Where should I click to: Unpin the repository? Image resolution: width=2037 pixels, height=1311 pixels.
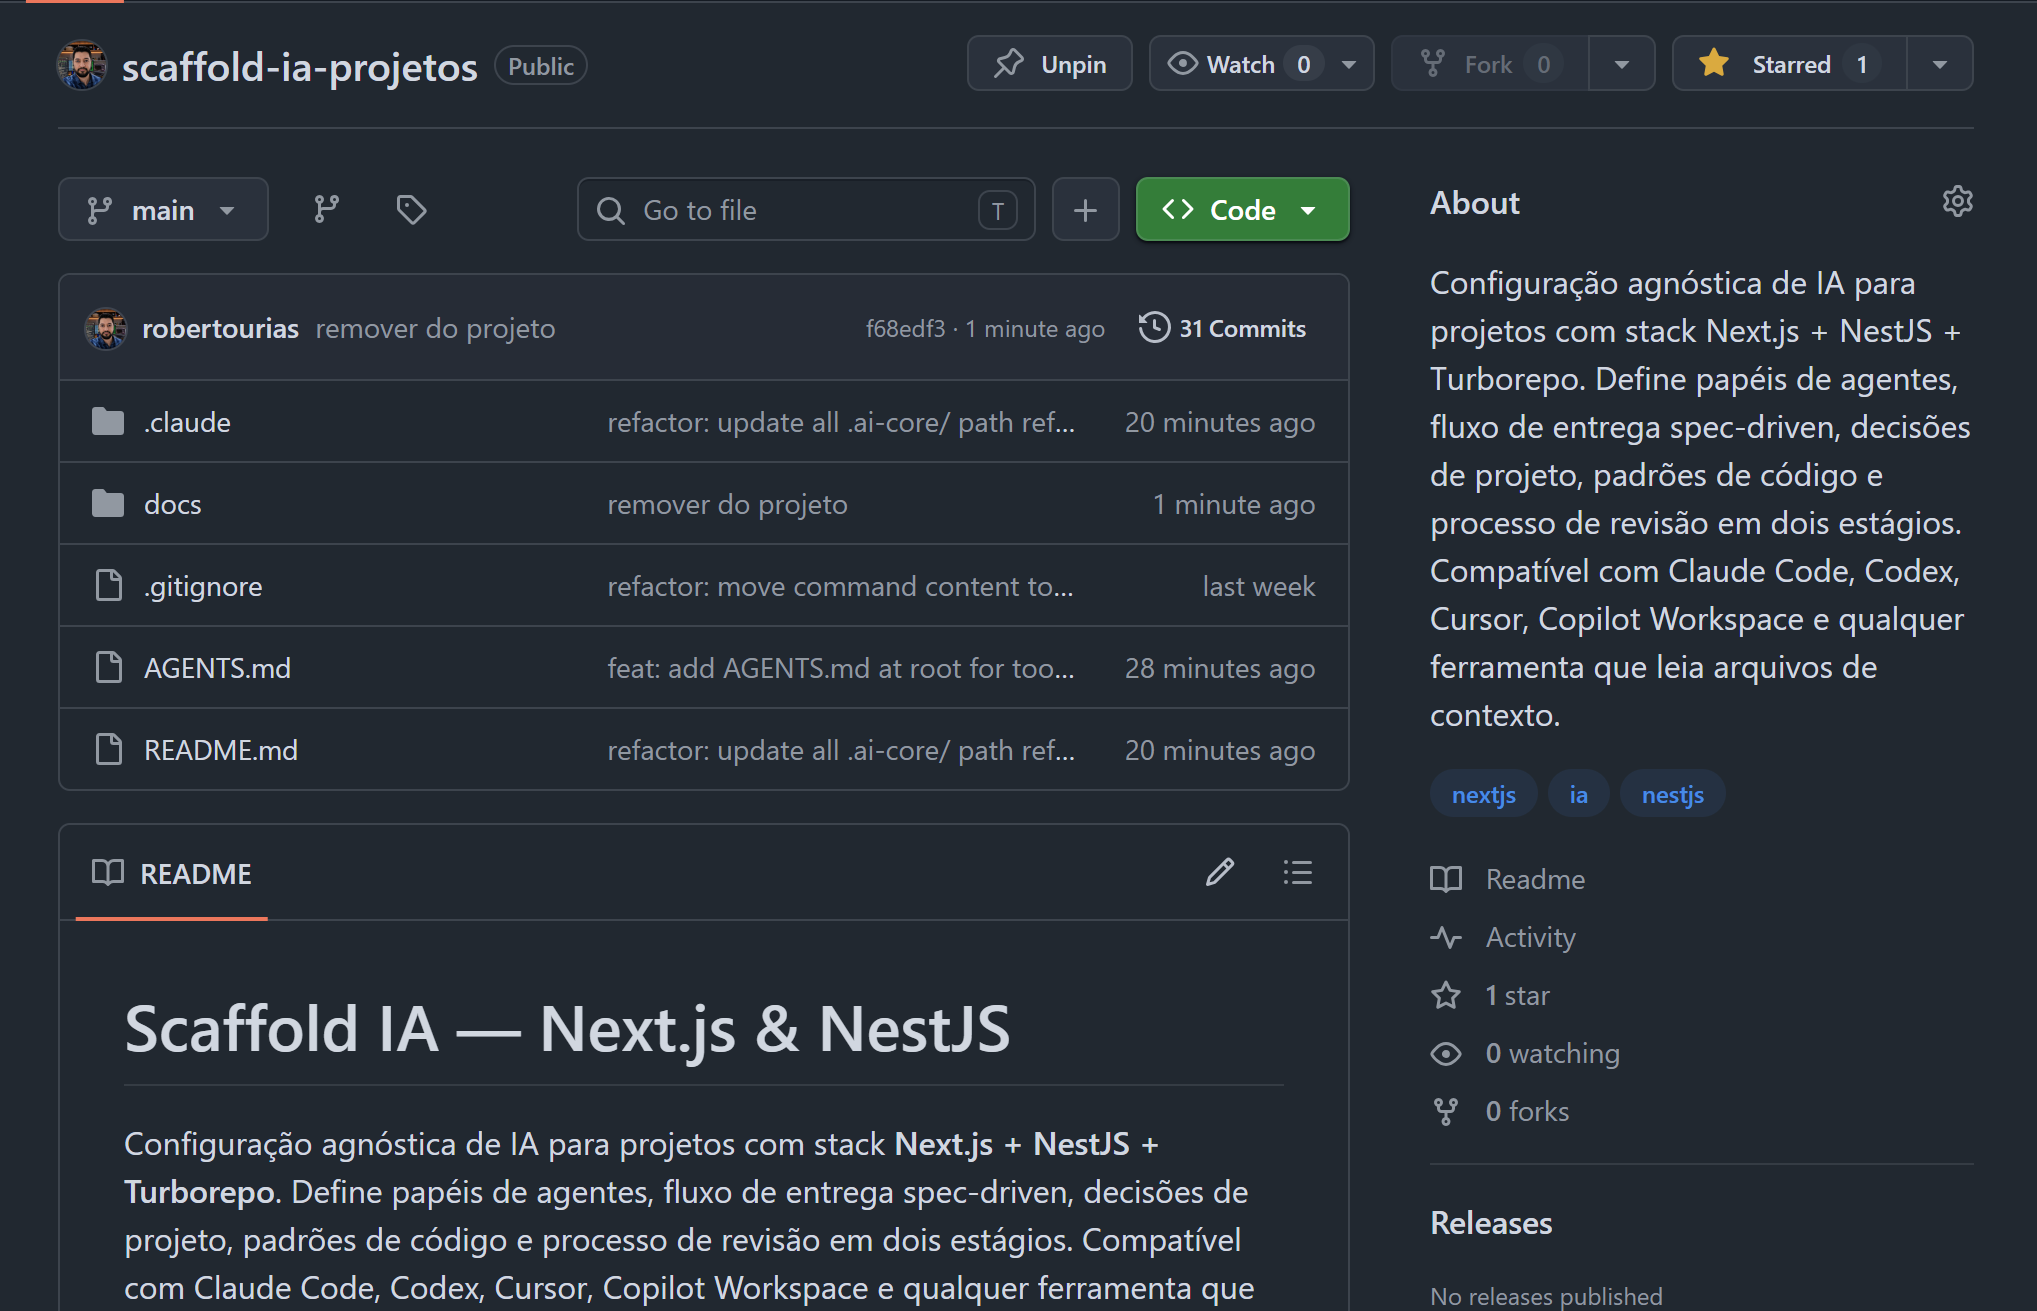pyautogui.click(x=1050, y=64)
